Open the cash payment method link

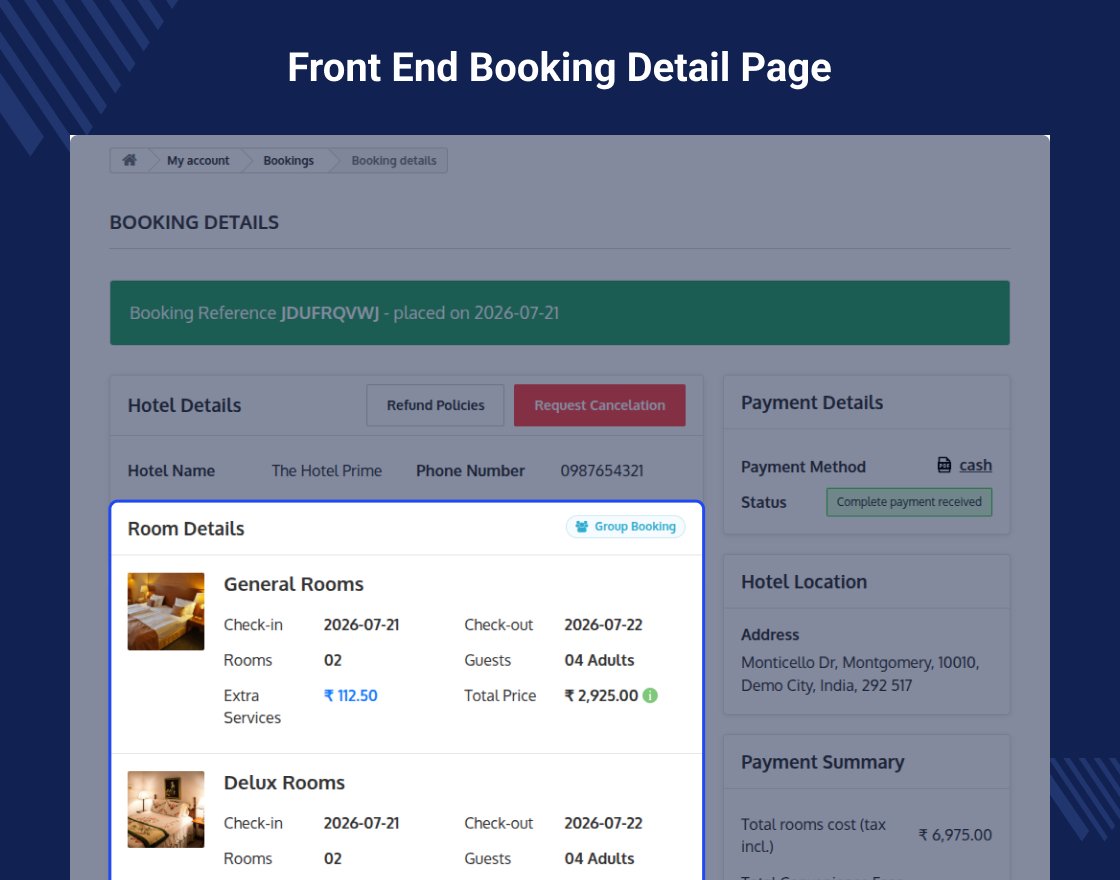975,465
